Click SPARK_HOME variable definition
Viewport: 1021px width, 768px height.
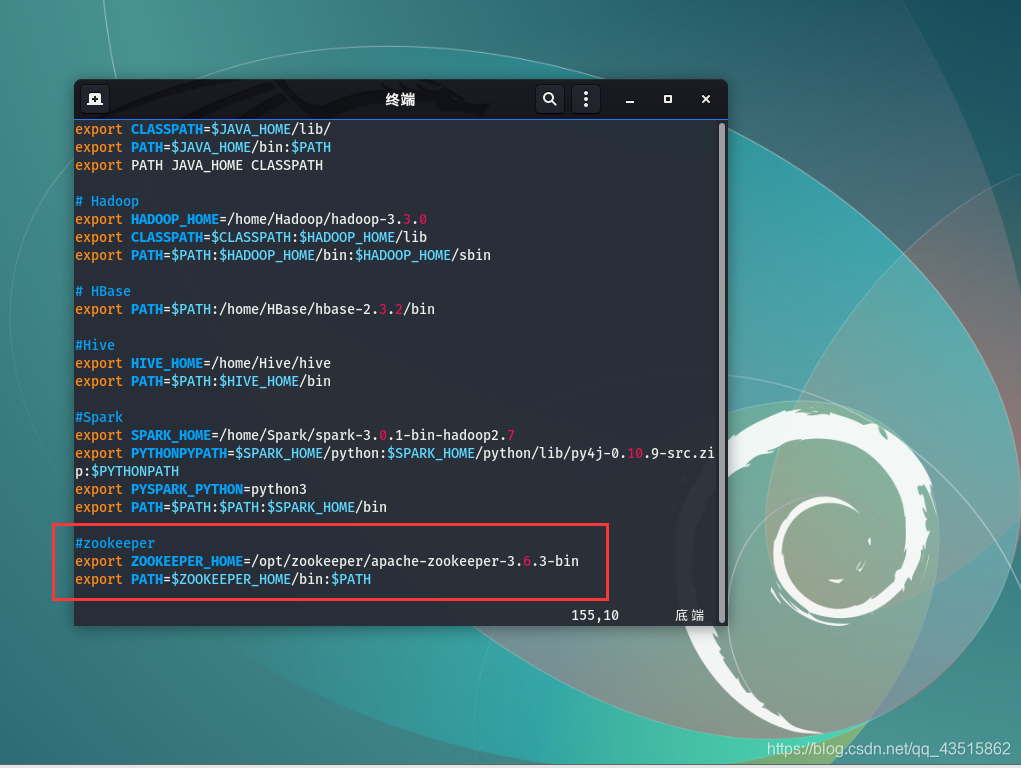(x=171, y=435)
